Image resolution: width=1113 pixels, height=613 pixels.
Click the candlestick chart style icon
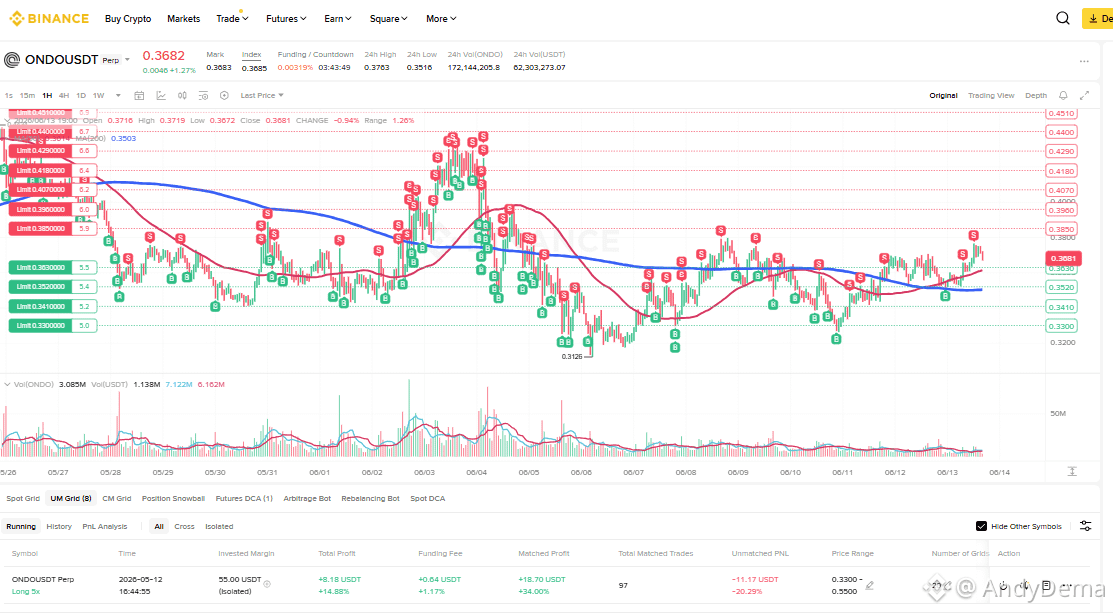tap(182, 95)
